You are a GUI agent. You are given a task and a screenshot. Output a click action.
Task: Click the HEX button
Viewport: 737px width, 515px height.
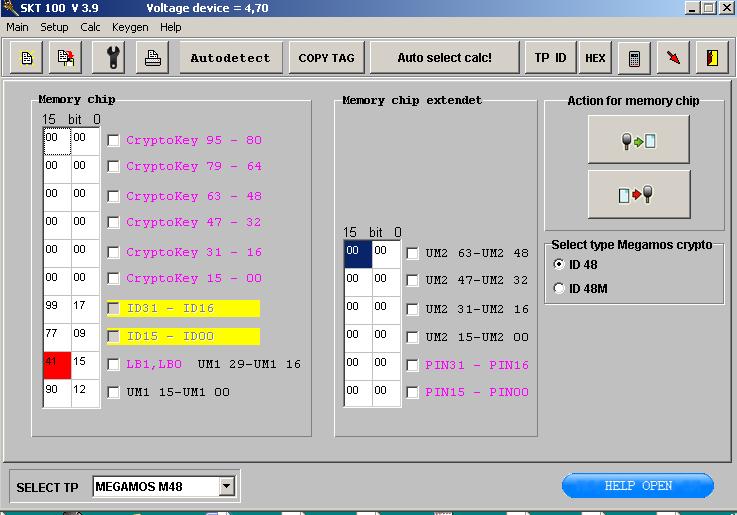595,58
